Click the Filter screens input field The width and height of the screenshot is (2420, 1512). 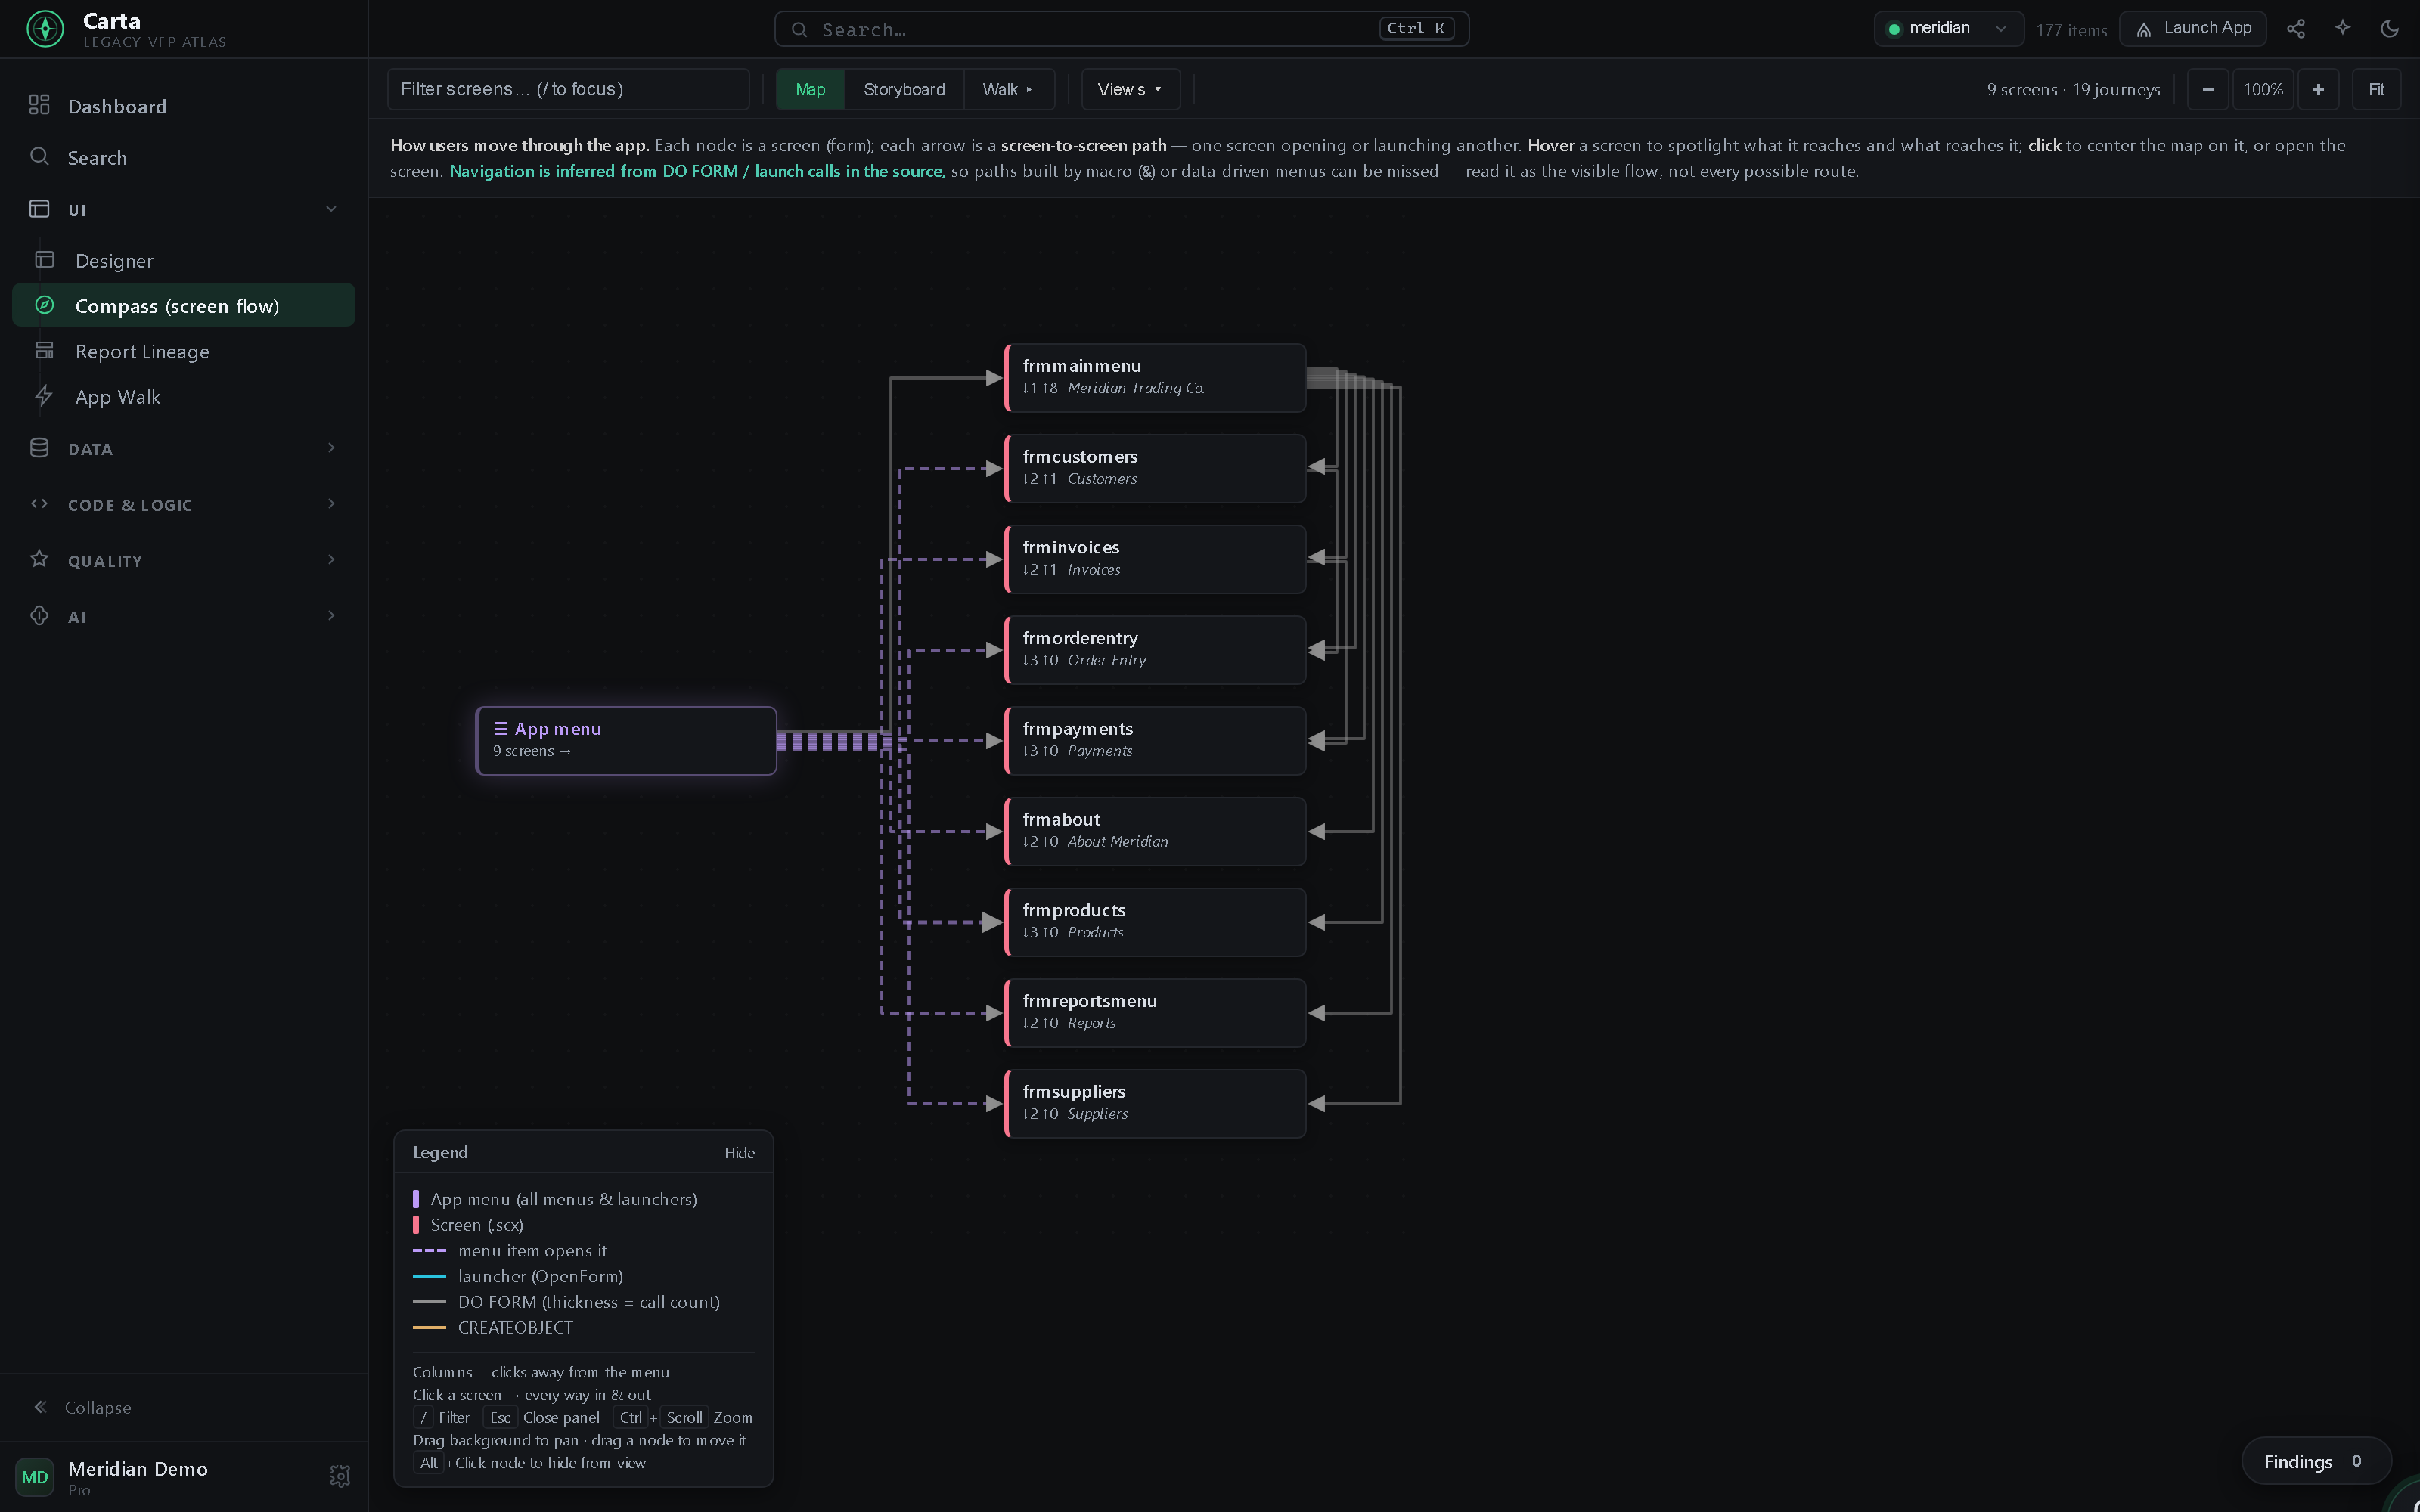point(568,89)
